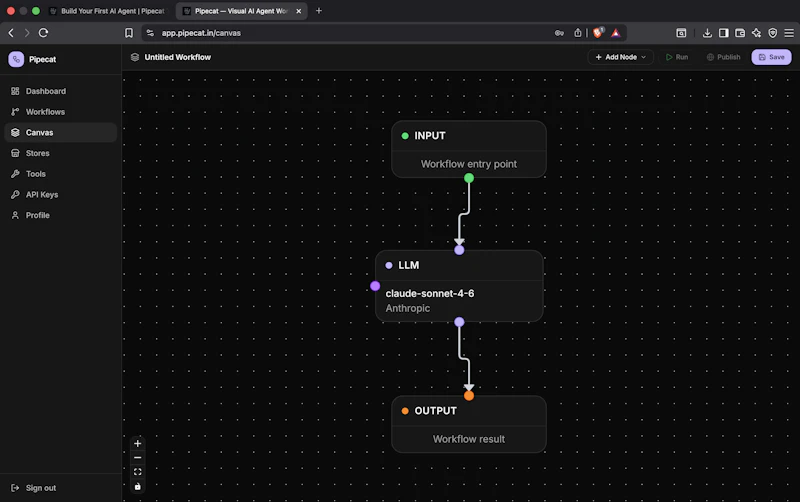Open the Brave Shields icon

pyautogui.click(x=598, y=33)
